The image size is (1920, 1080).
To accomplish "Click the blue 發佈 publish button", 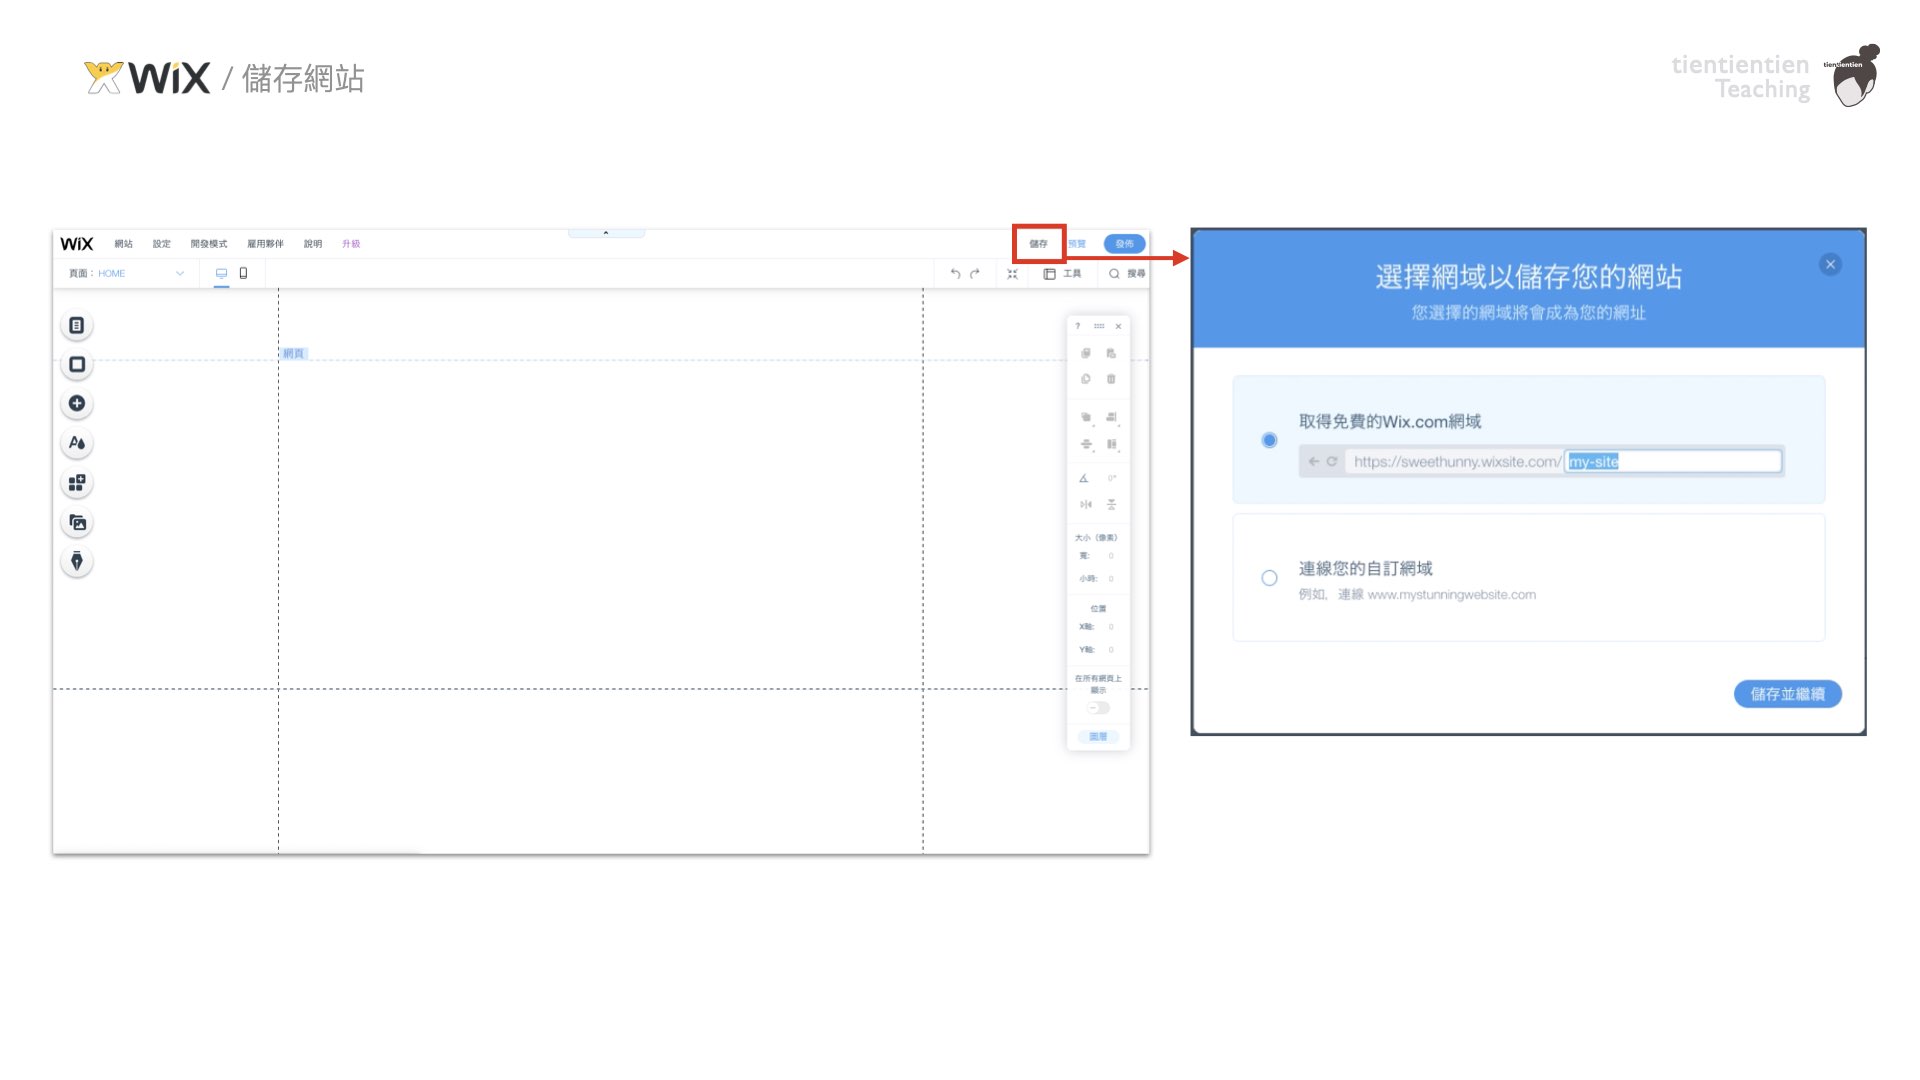I will (1124, 244).
